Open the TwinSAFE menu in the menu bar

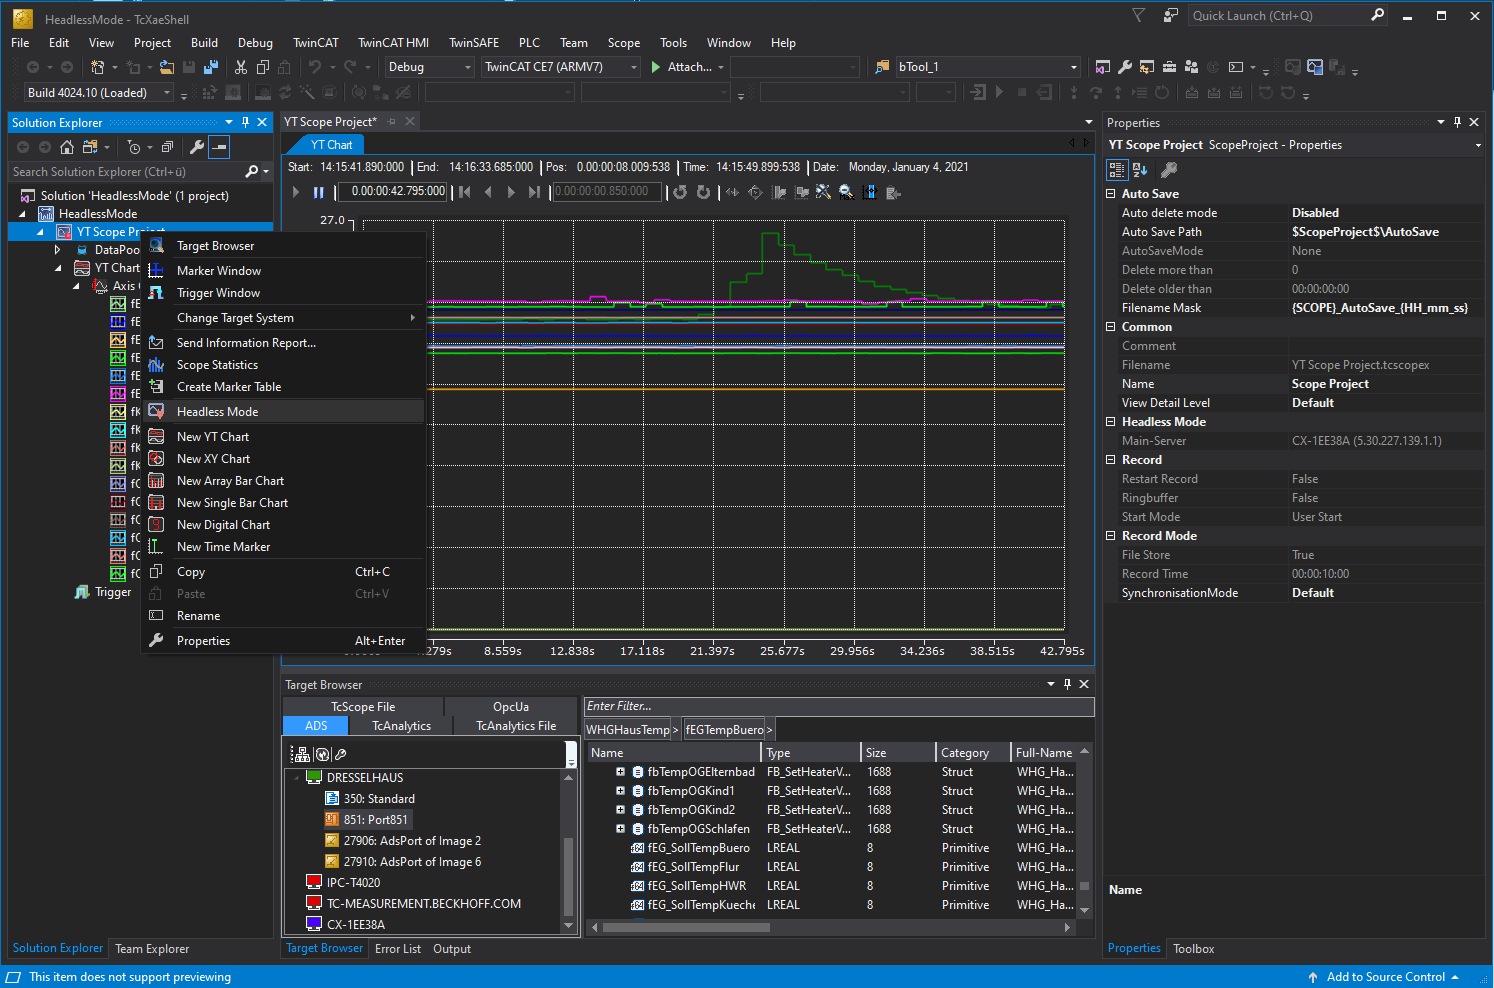tap(473, 43)
